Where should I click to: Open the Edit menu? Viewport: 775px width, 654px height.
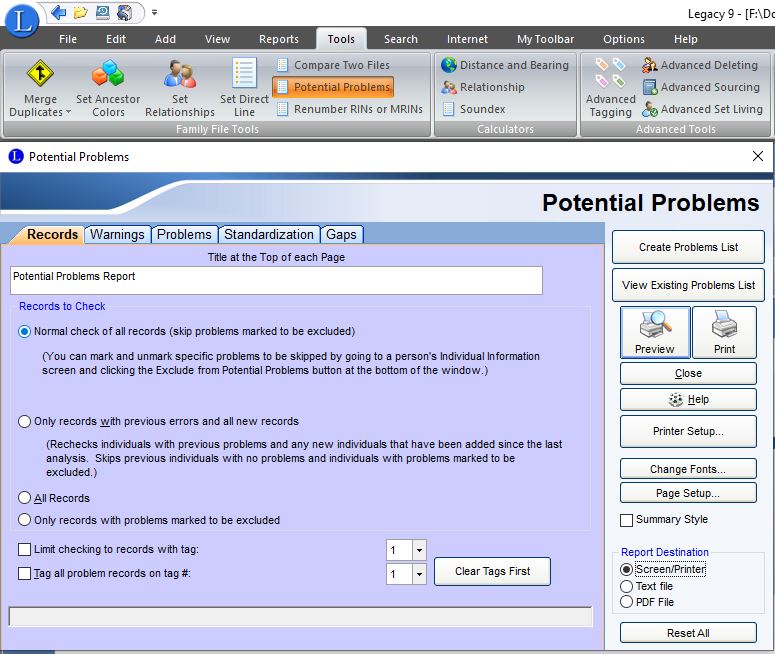click(116, 39)
